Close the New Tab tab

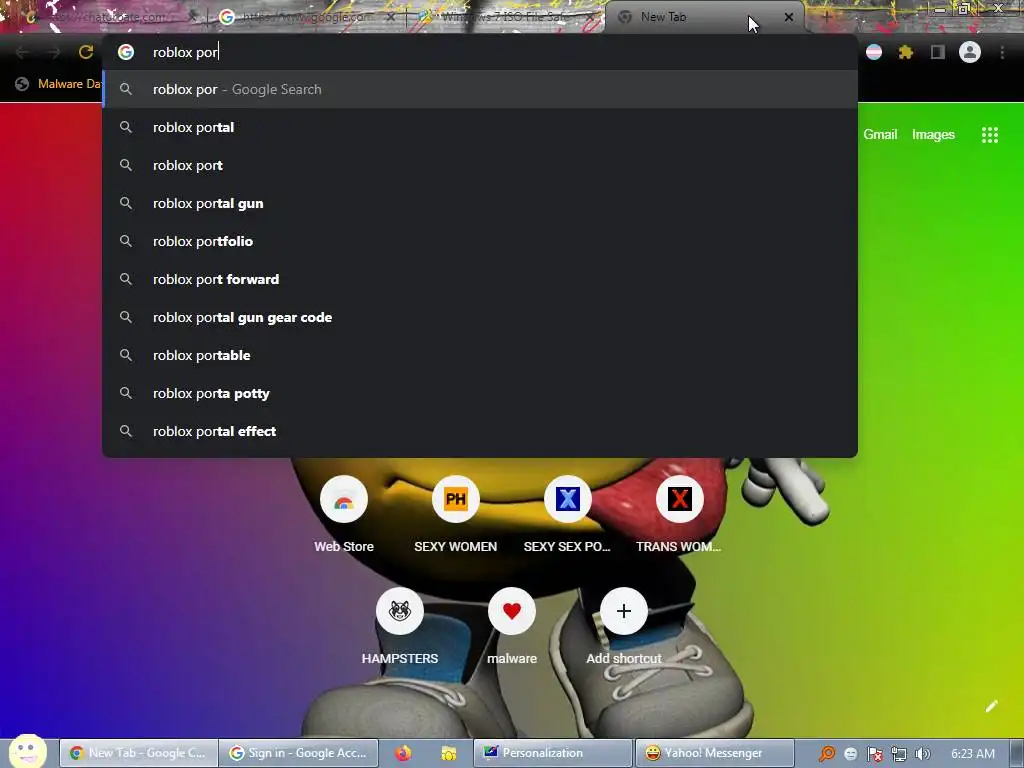(789, 17)
